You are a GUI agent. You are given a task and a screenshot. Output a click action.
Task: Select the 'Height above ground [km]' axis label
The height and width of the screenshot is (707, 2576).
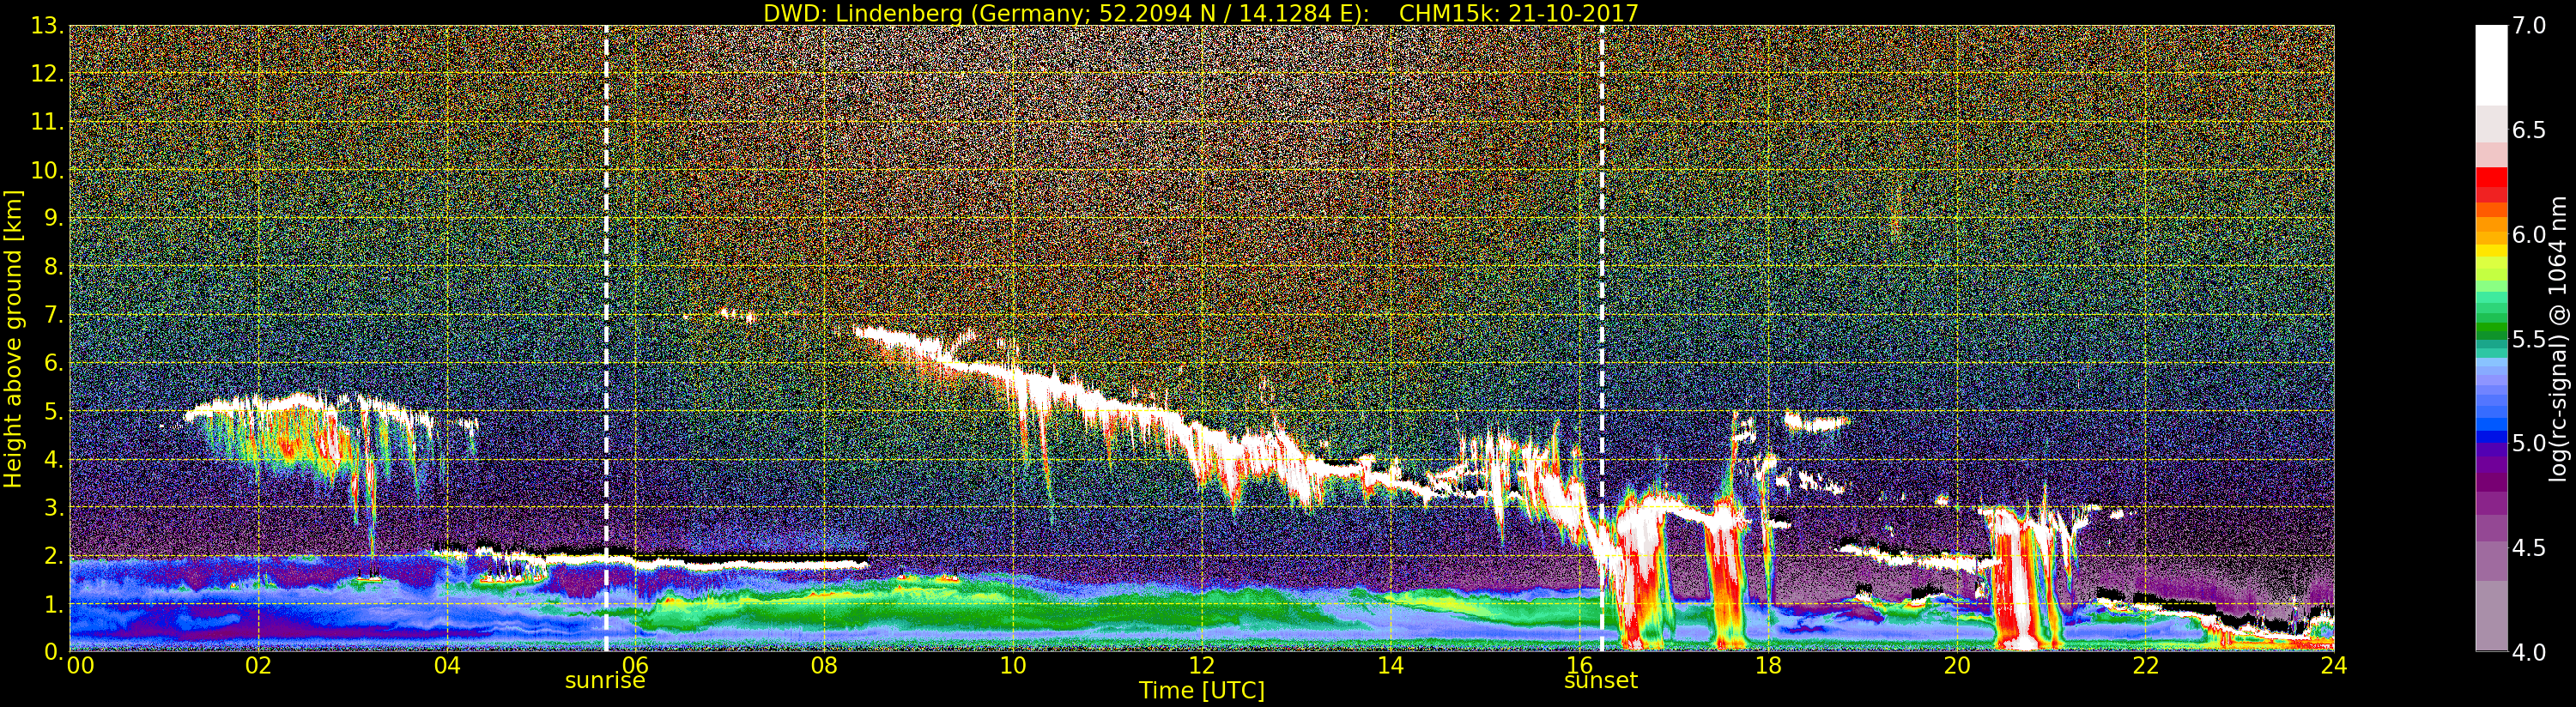(x=13, y=339)
